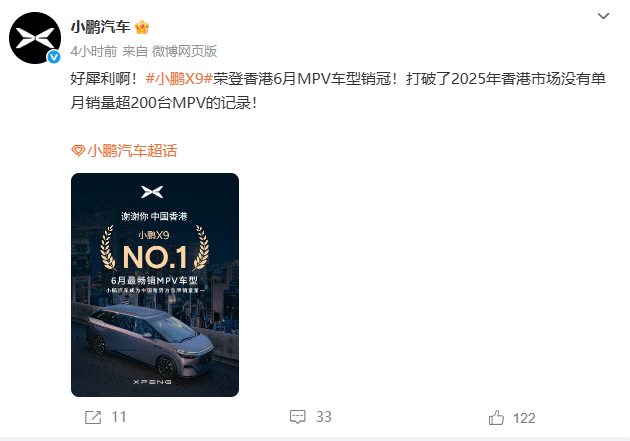
Task: Click the 4小时前 timestamp
Action: (x=94, y=51)
